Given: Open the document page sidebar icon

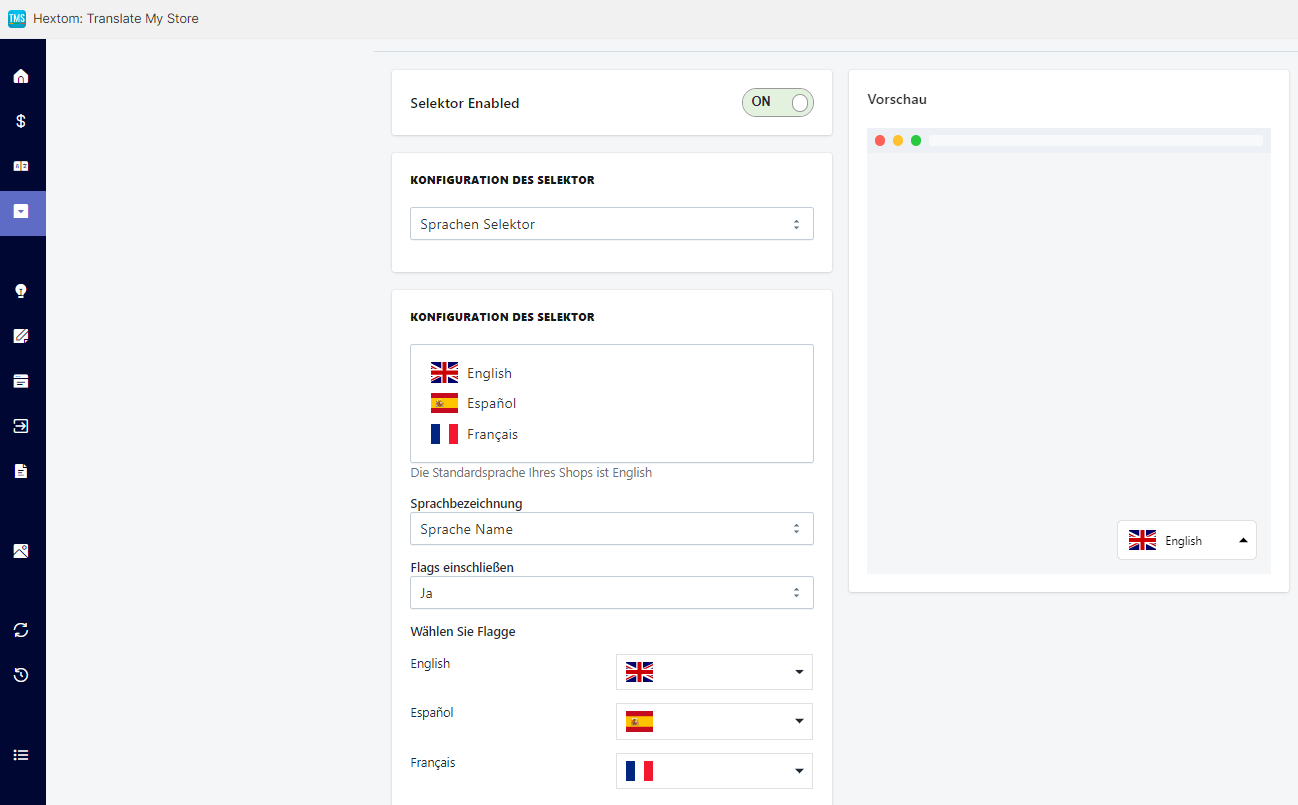Looking at the screenshot, I should 21,471.
